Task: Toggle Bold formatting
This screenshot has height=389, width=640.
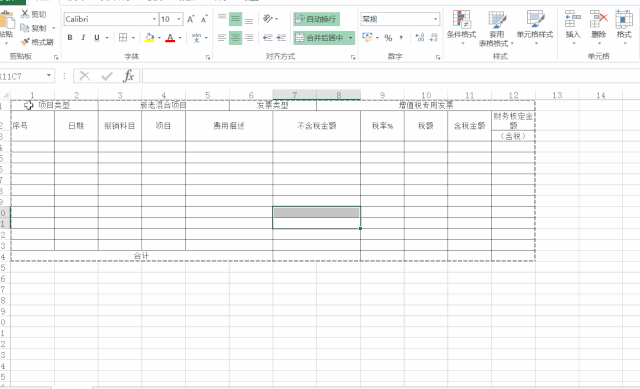Action: tap(70, 38)
